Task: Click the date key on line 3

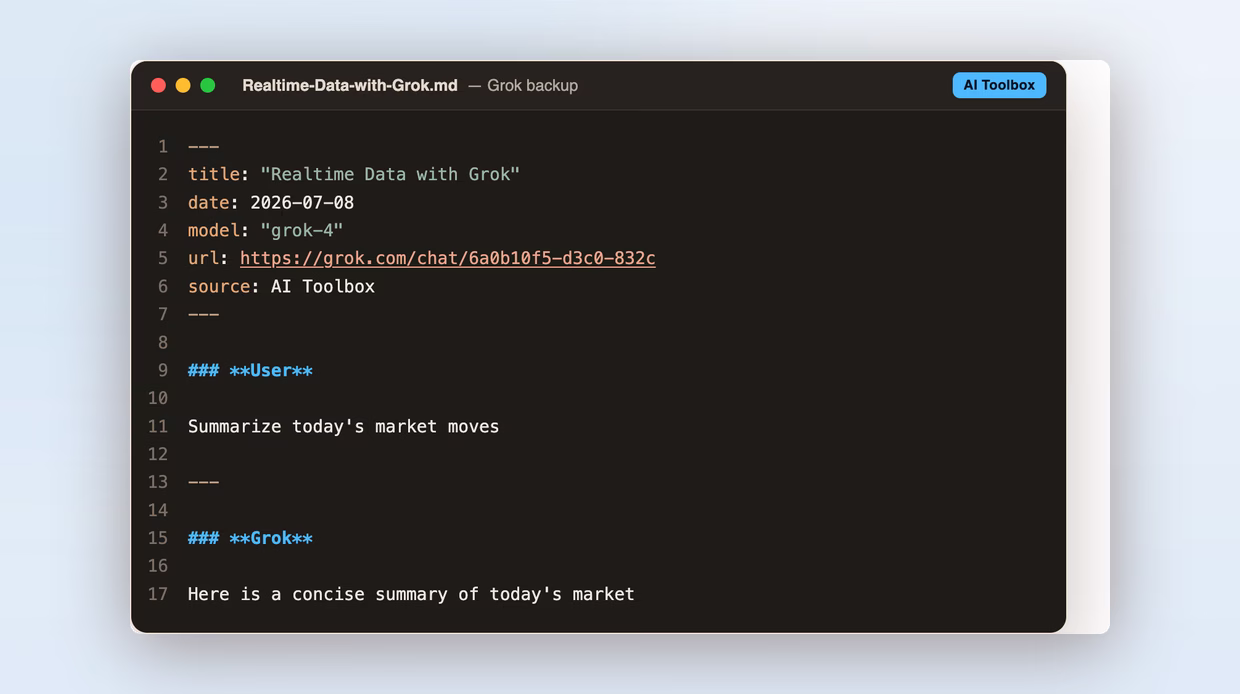Action: click(208, 202)
